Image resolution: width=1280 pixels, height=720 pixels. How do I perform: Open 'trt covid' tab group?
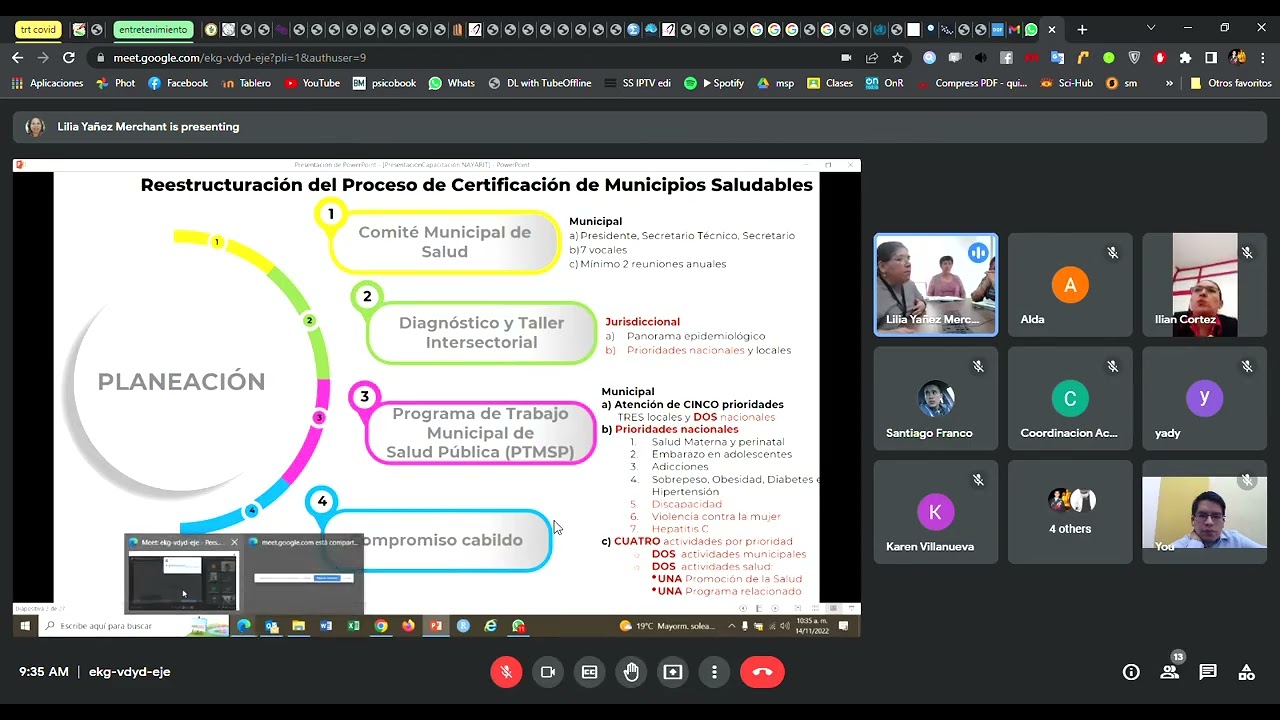[x=38, y=30]
